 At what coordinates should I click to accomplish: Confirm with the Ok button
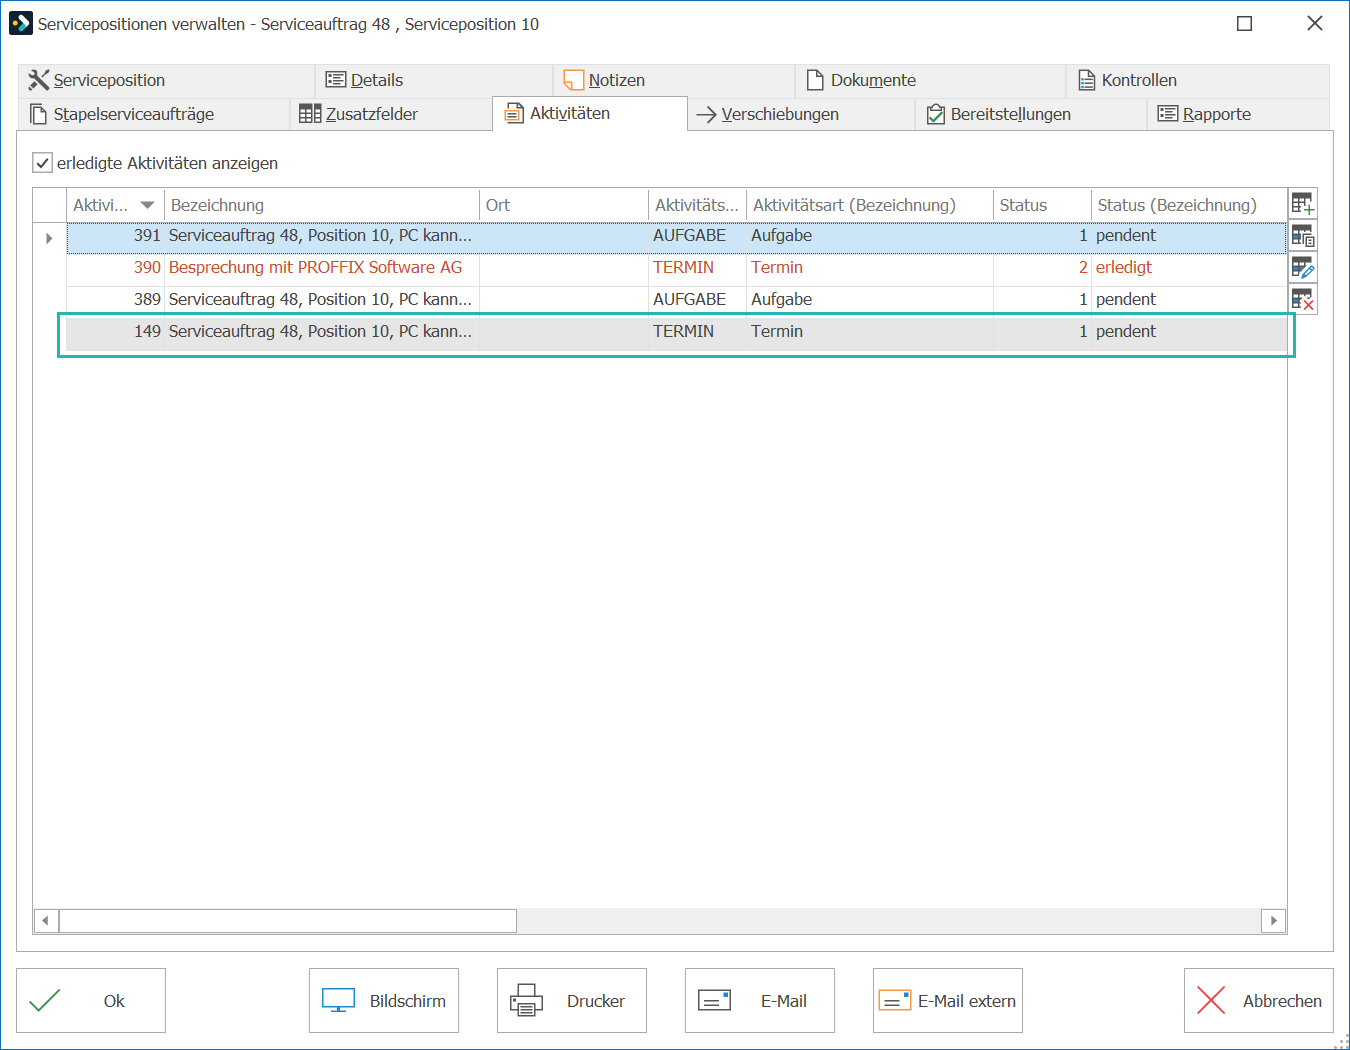tap(91, 1000)
